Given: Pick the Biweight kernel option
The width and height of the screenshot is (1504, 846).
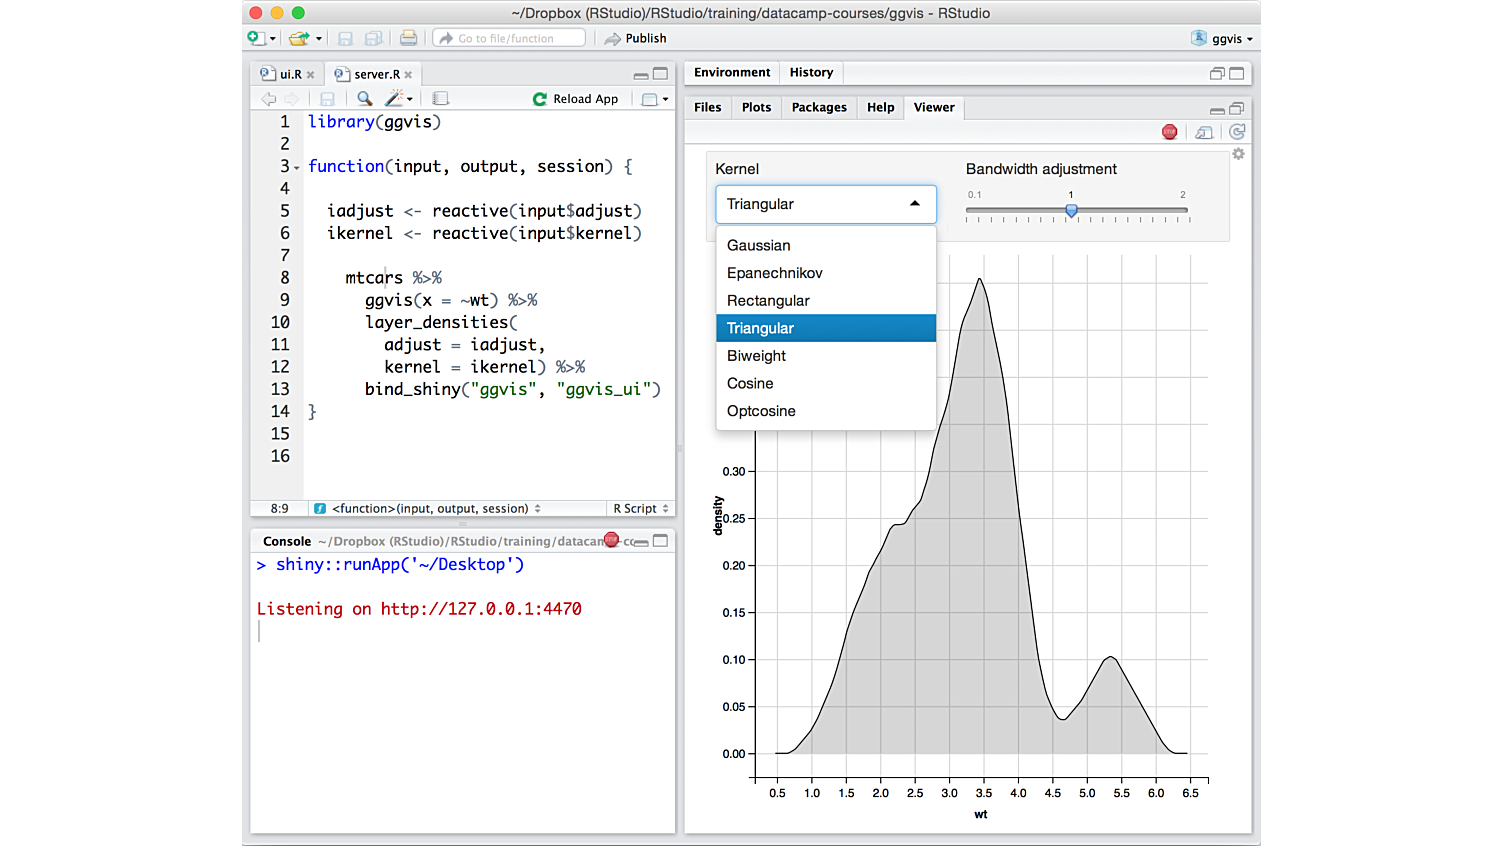Looking at the screenshot, I should [756, 356].
